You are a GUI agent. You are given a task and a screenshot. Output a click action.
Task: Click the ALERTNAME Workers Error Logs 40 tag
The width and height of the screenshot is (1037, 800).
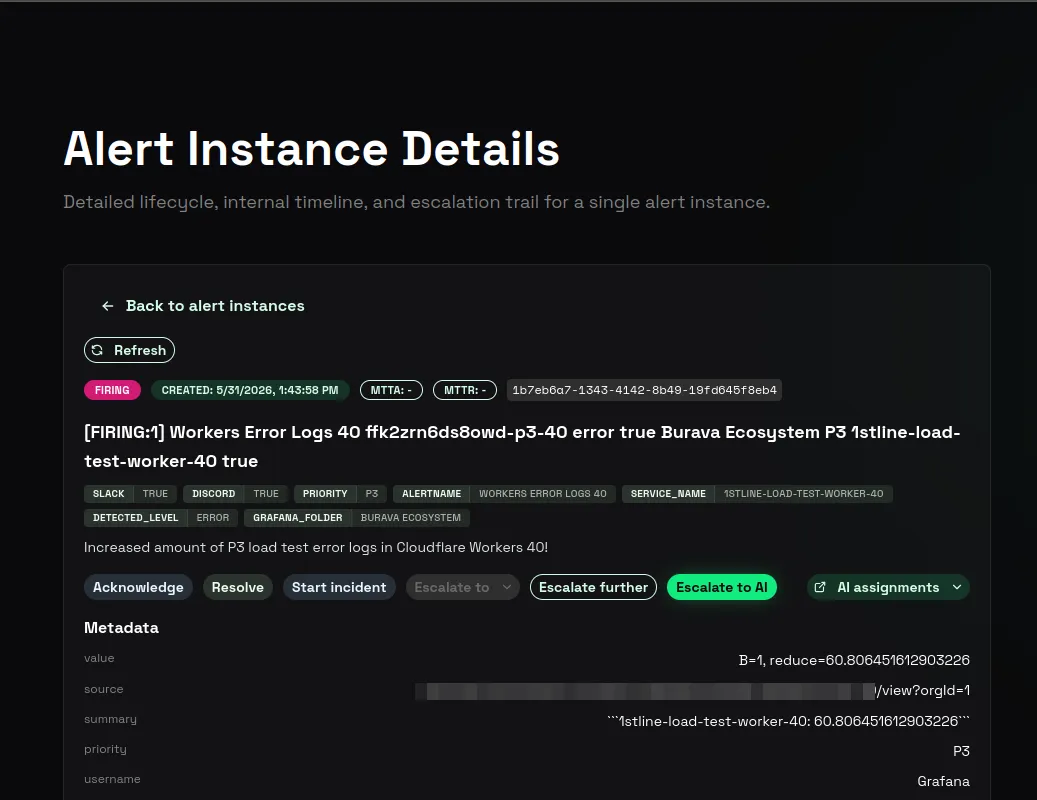click(504, 494)
